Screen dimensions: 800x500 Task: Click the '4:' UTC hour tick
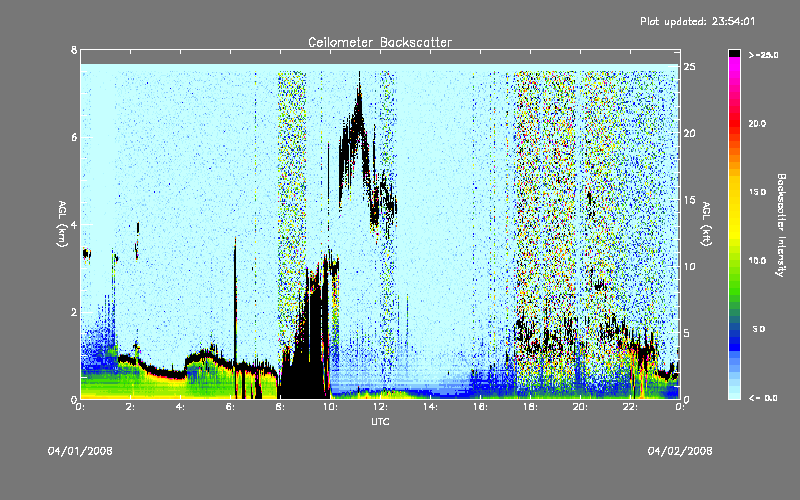tap(181, 407)
